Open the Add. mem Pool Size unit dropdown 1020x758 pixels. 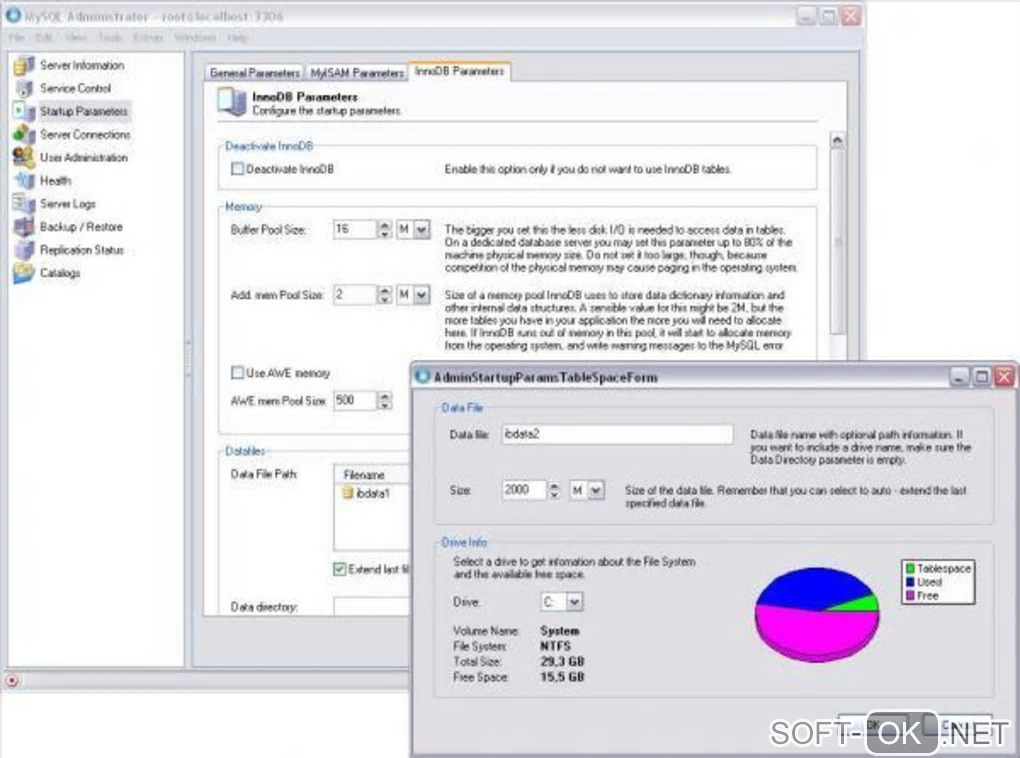[x=422, y=295]
